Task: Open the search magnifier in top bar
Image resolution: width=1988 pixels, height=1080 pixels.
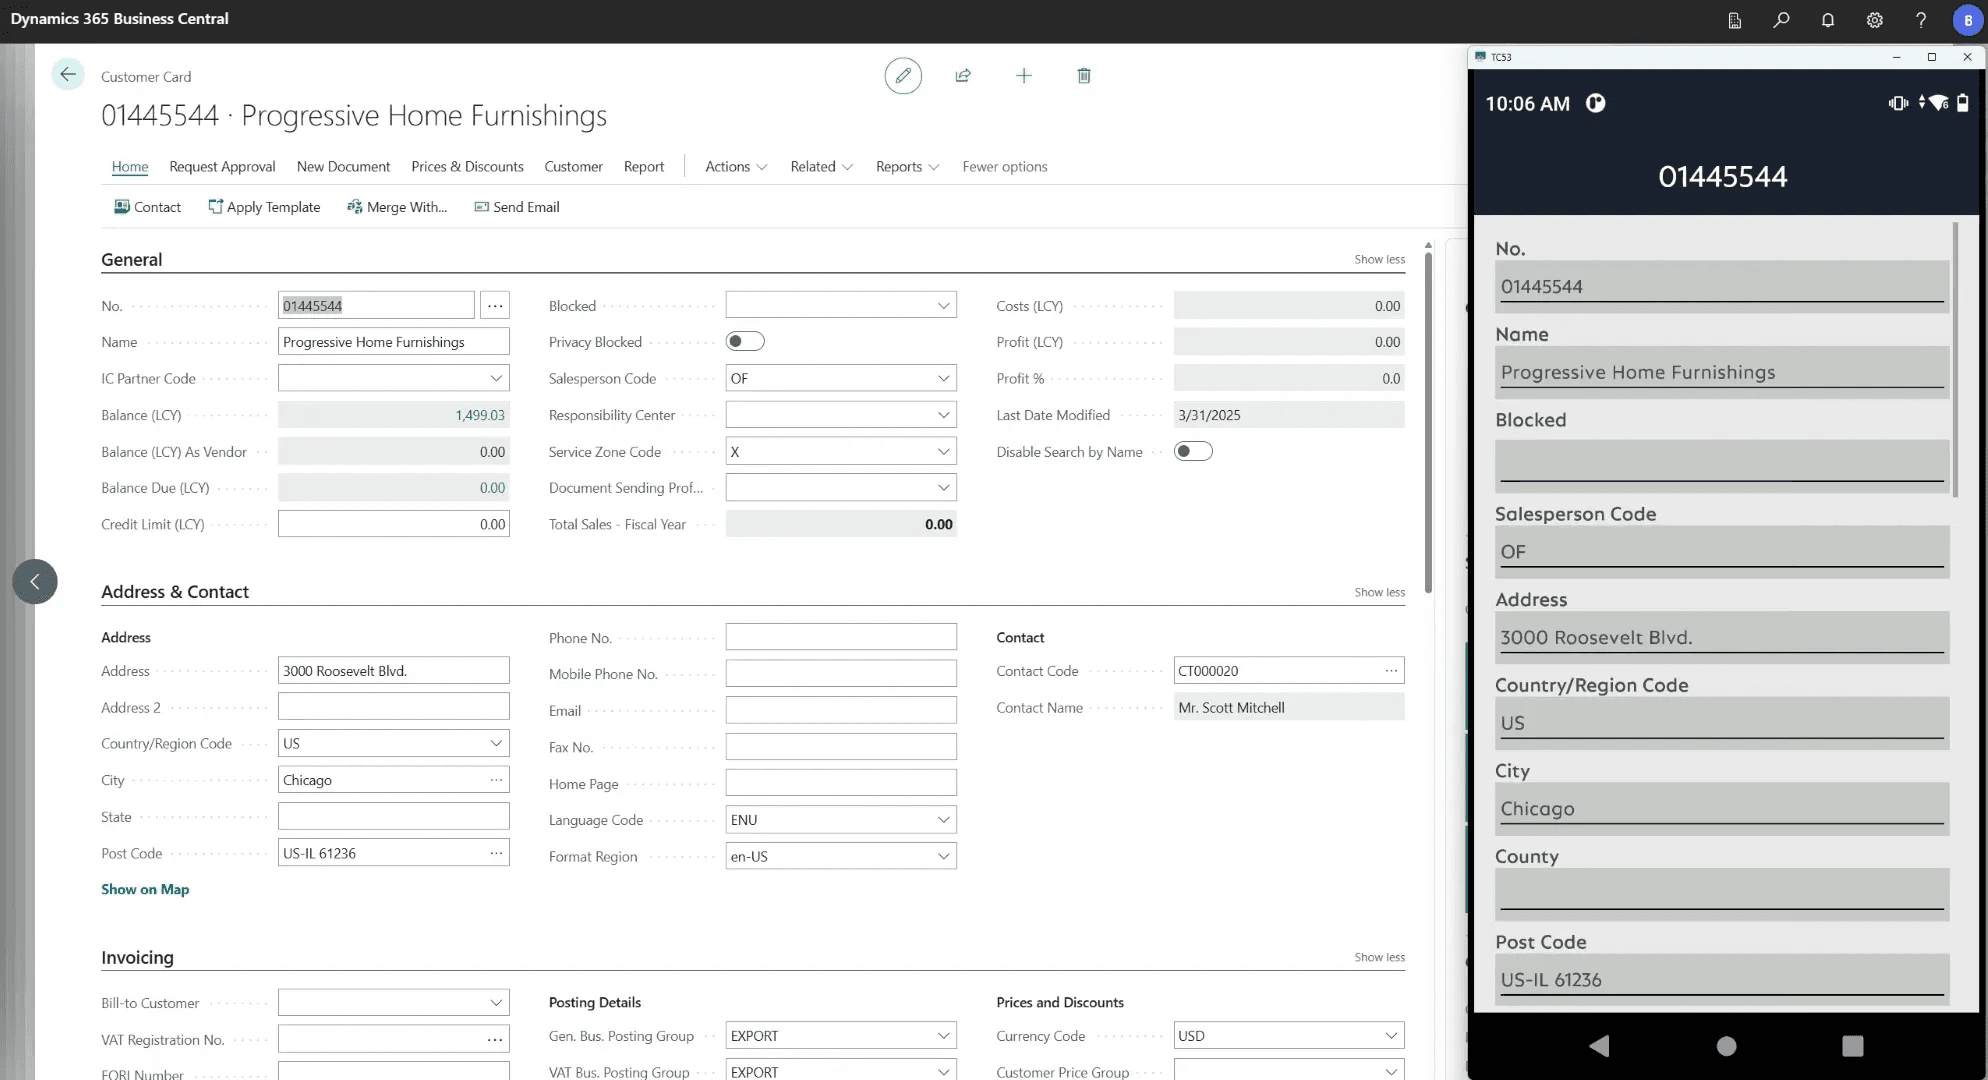Action: (1781, 20)
